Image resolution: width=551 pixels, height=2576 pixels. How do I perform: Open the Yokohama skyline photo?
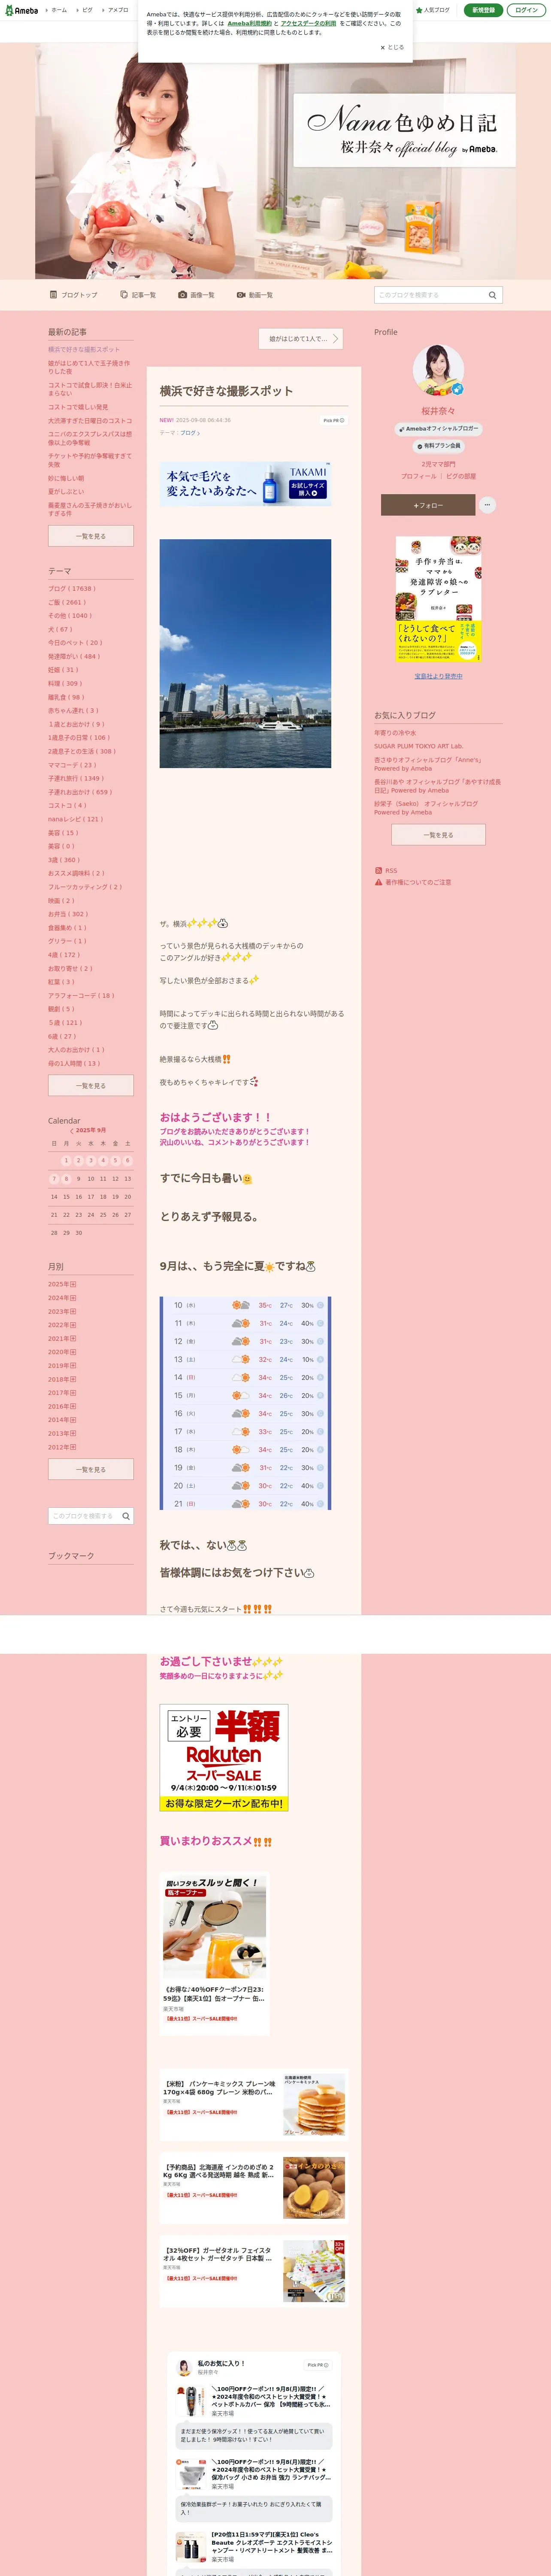(245, 654)
